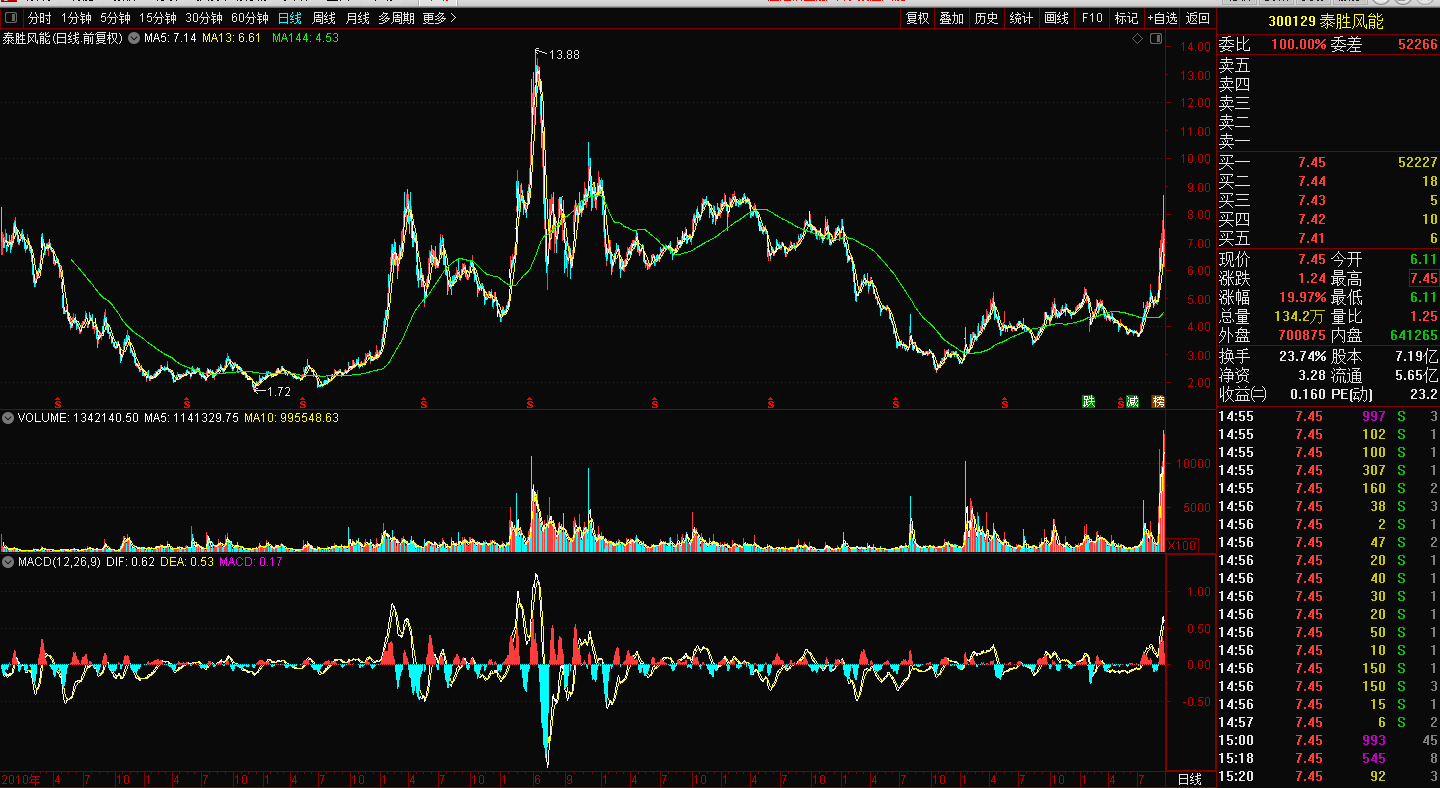Image resolution: width=1440 pixels, height=788 pixels.
Task: Add stock to watchlist with +自选
Action: [1162, 18]
